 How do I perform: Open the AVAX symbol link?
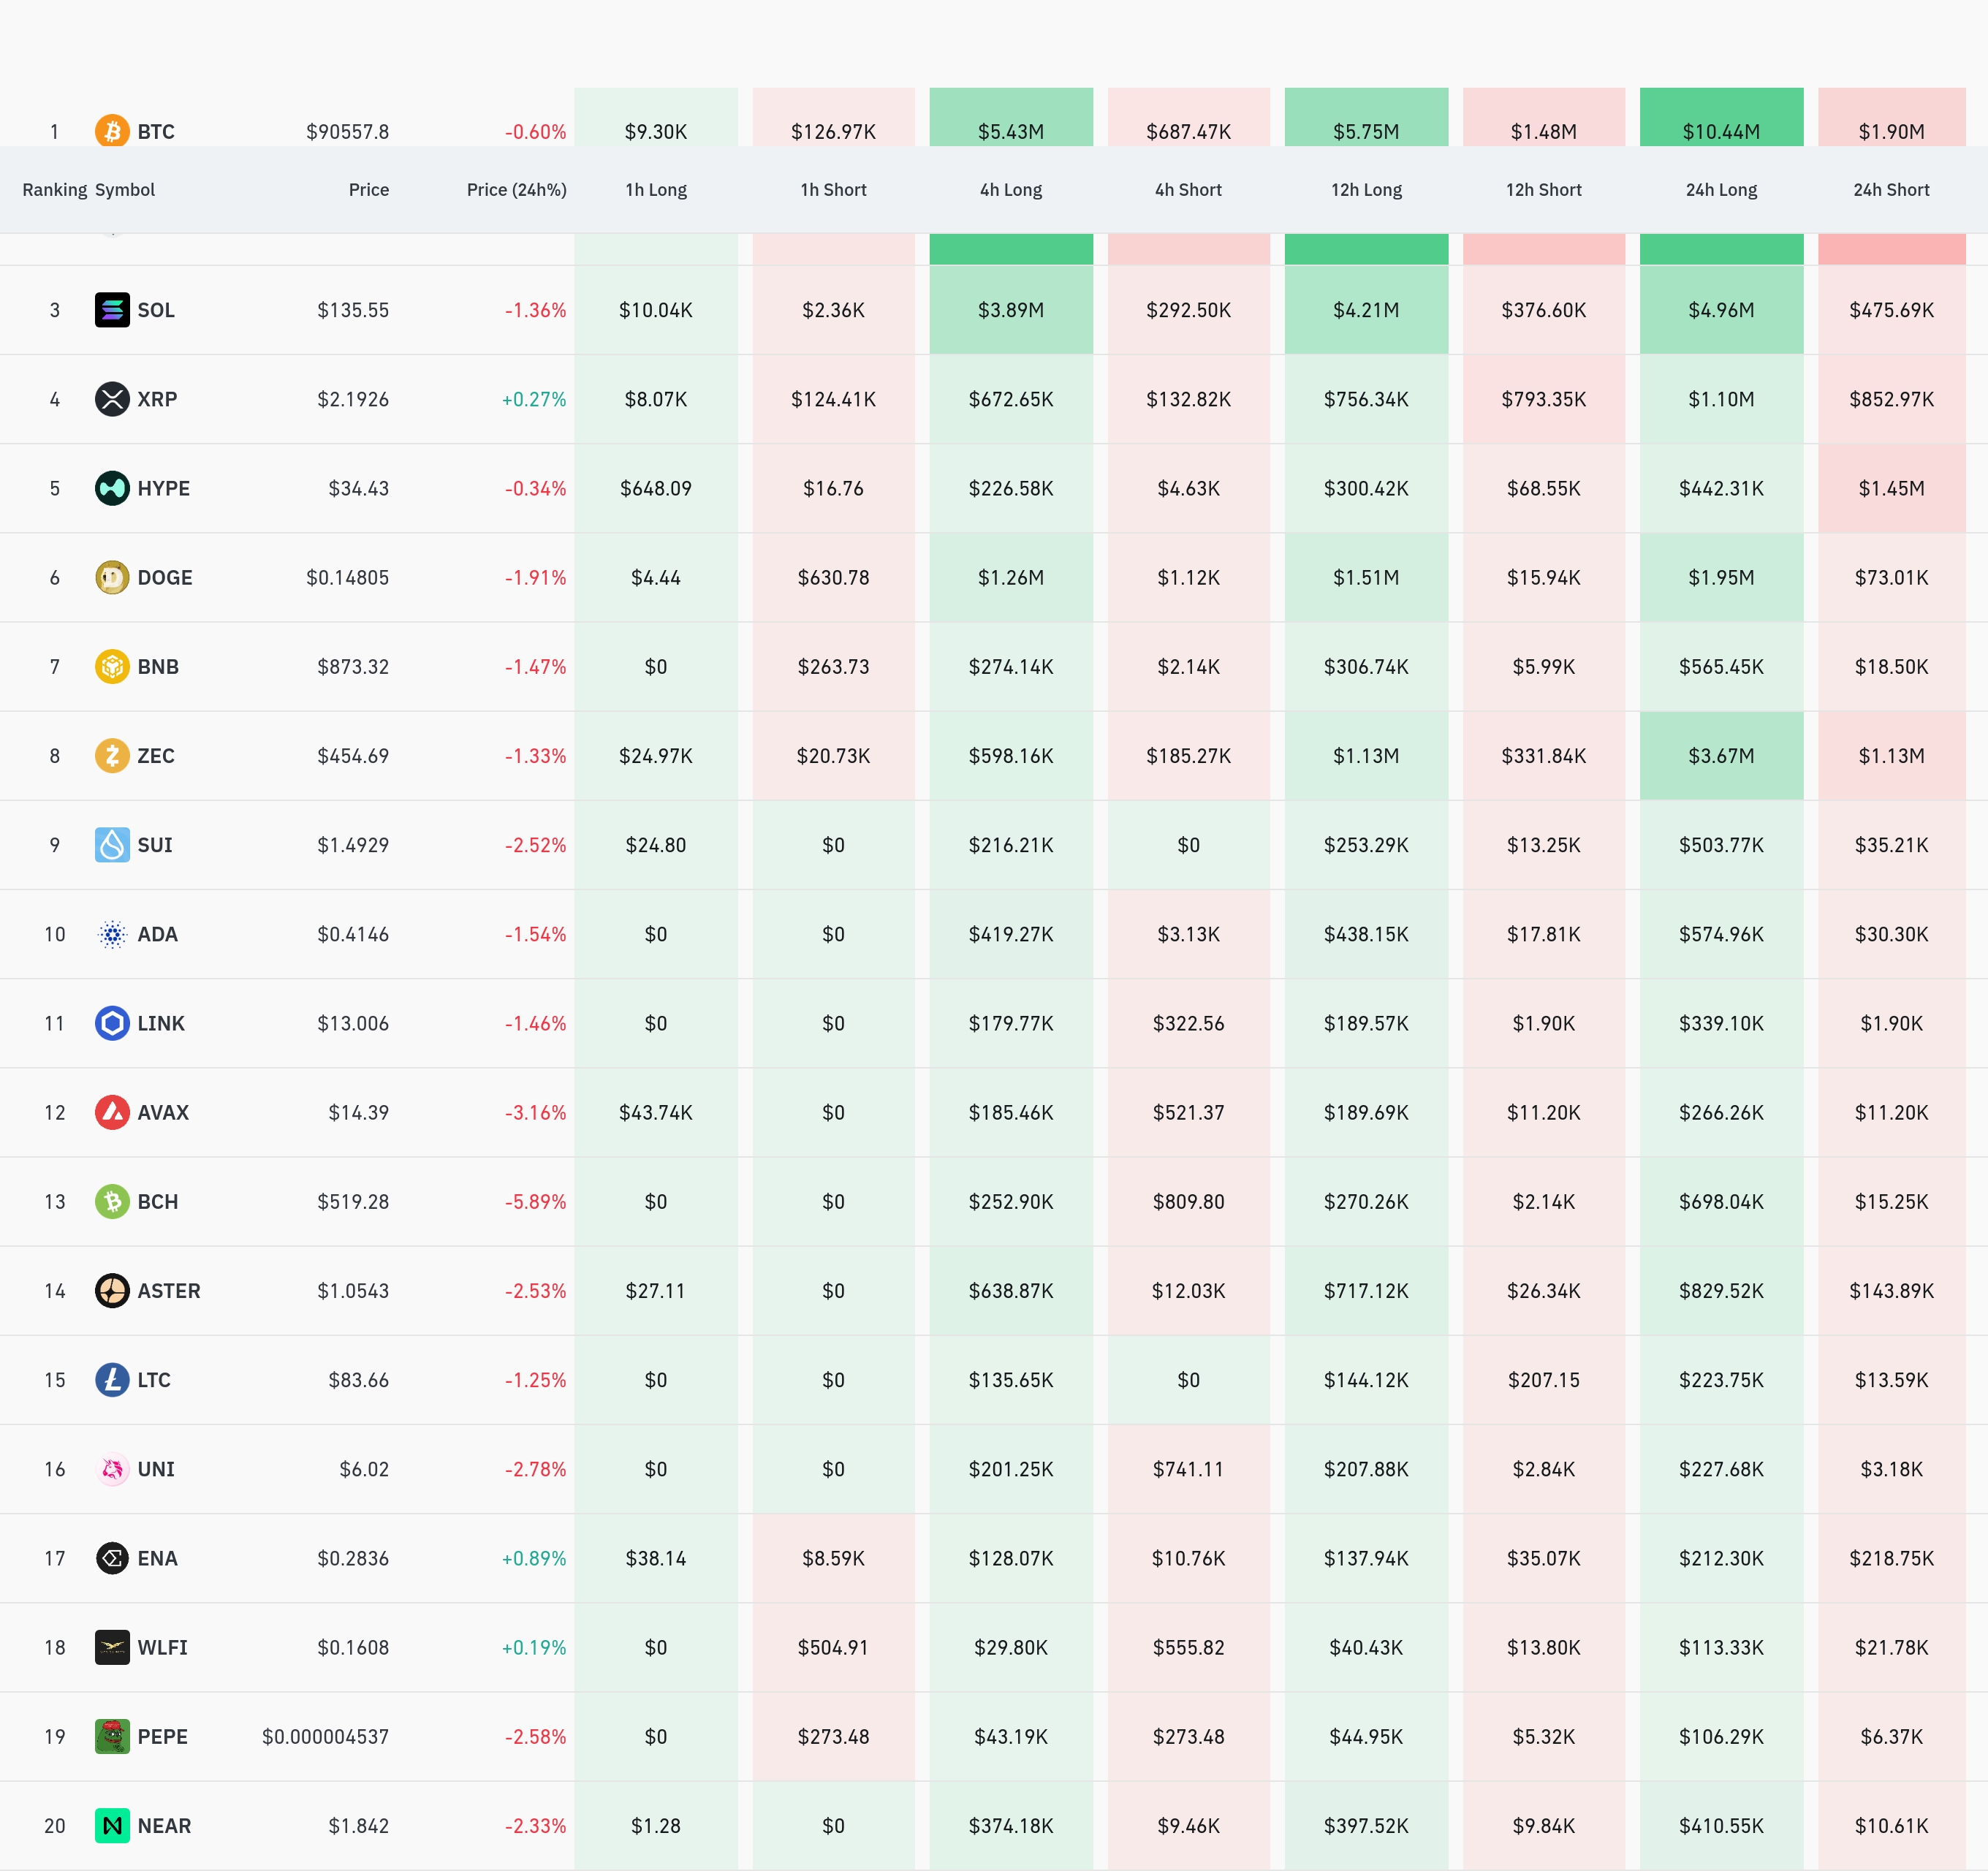point(163,1112)
